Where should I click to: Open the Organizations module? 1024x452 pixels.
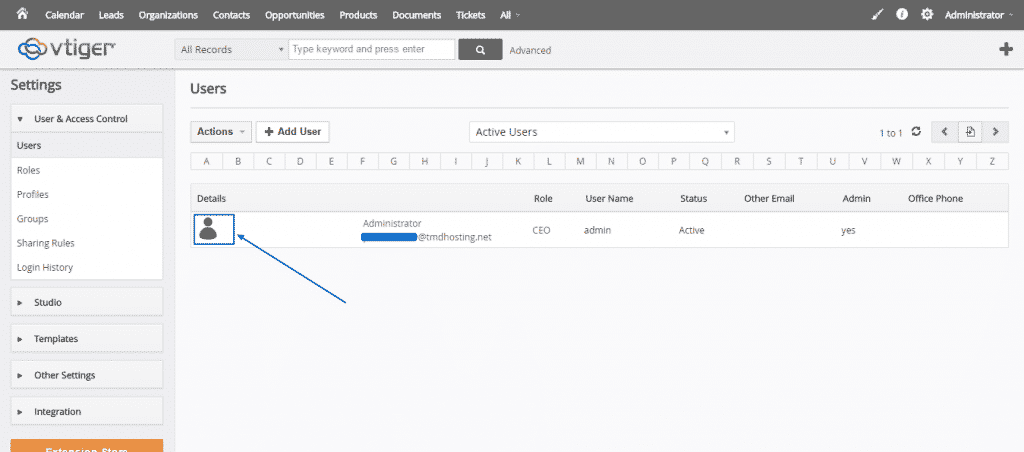click(168, 14)
